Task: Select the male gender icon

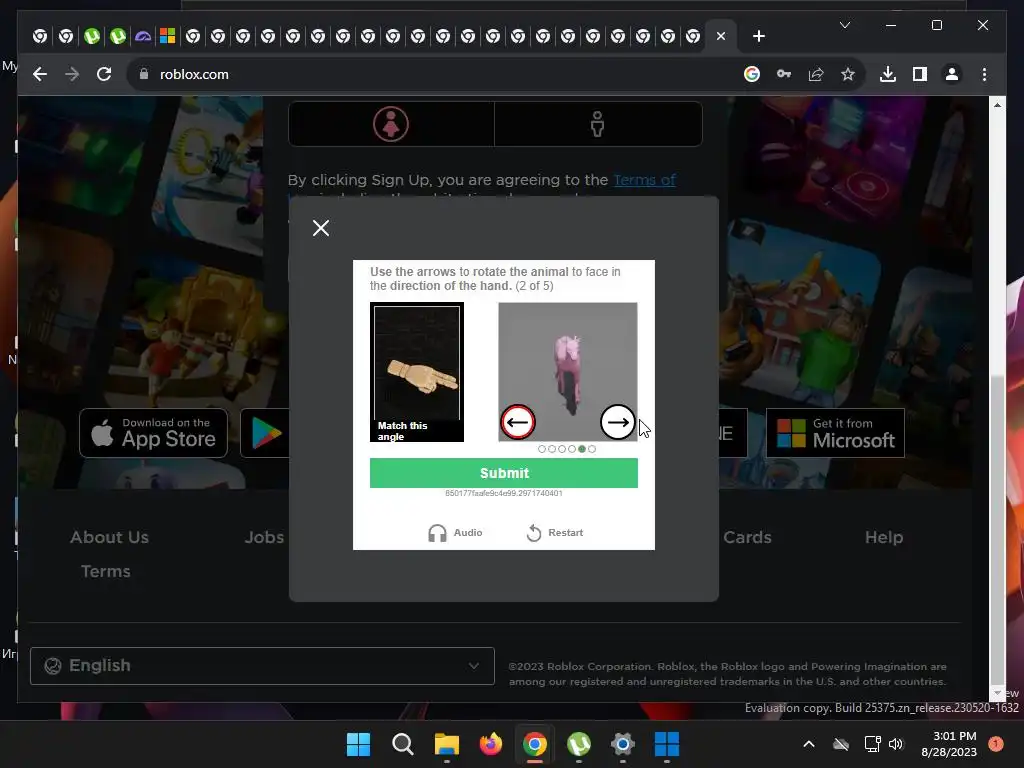Action: point(598,124)
